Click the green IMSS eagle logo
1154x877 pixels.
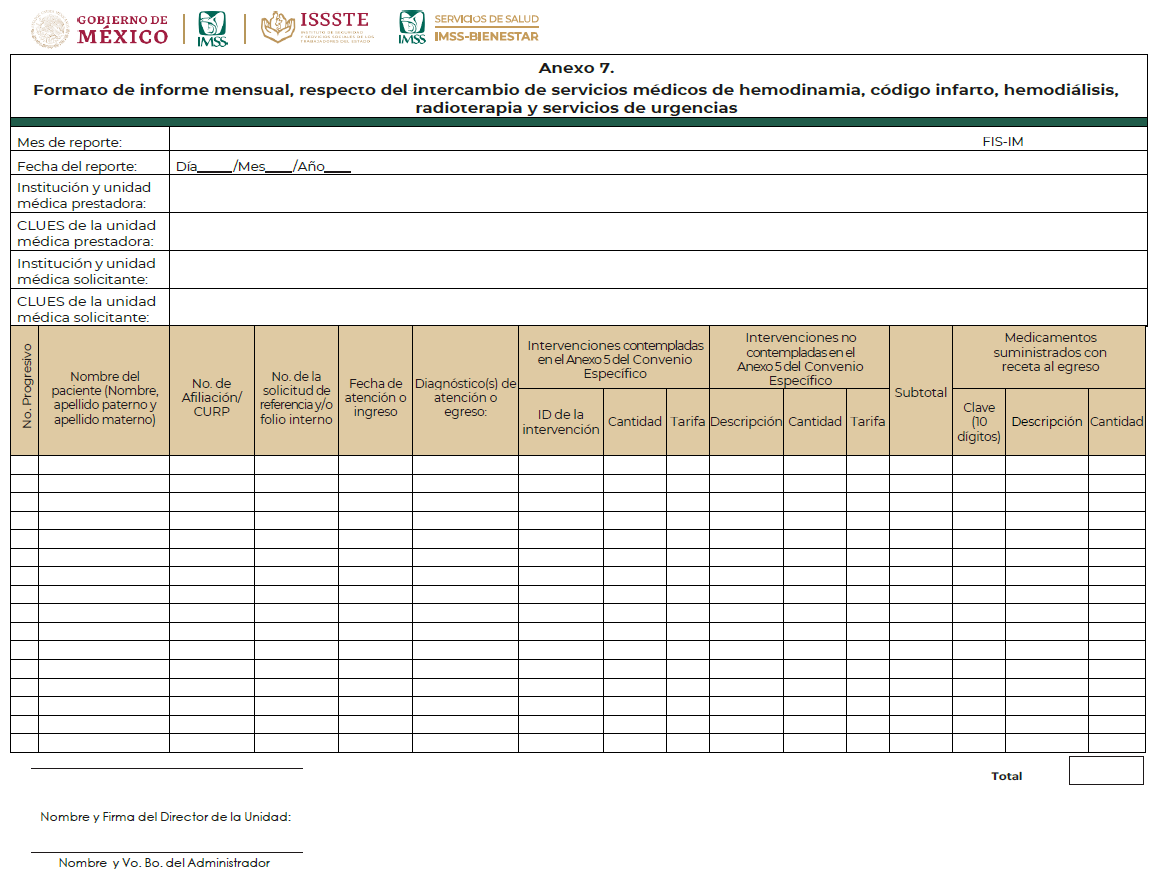click(212, 28)
